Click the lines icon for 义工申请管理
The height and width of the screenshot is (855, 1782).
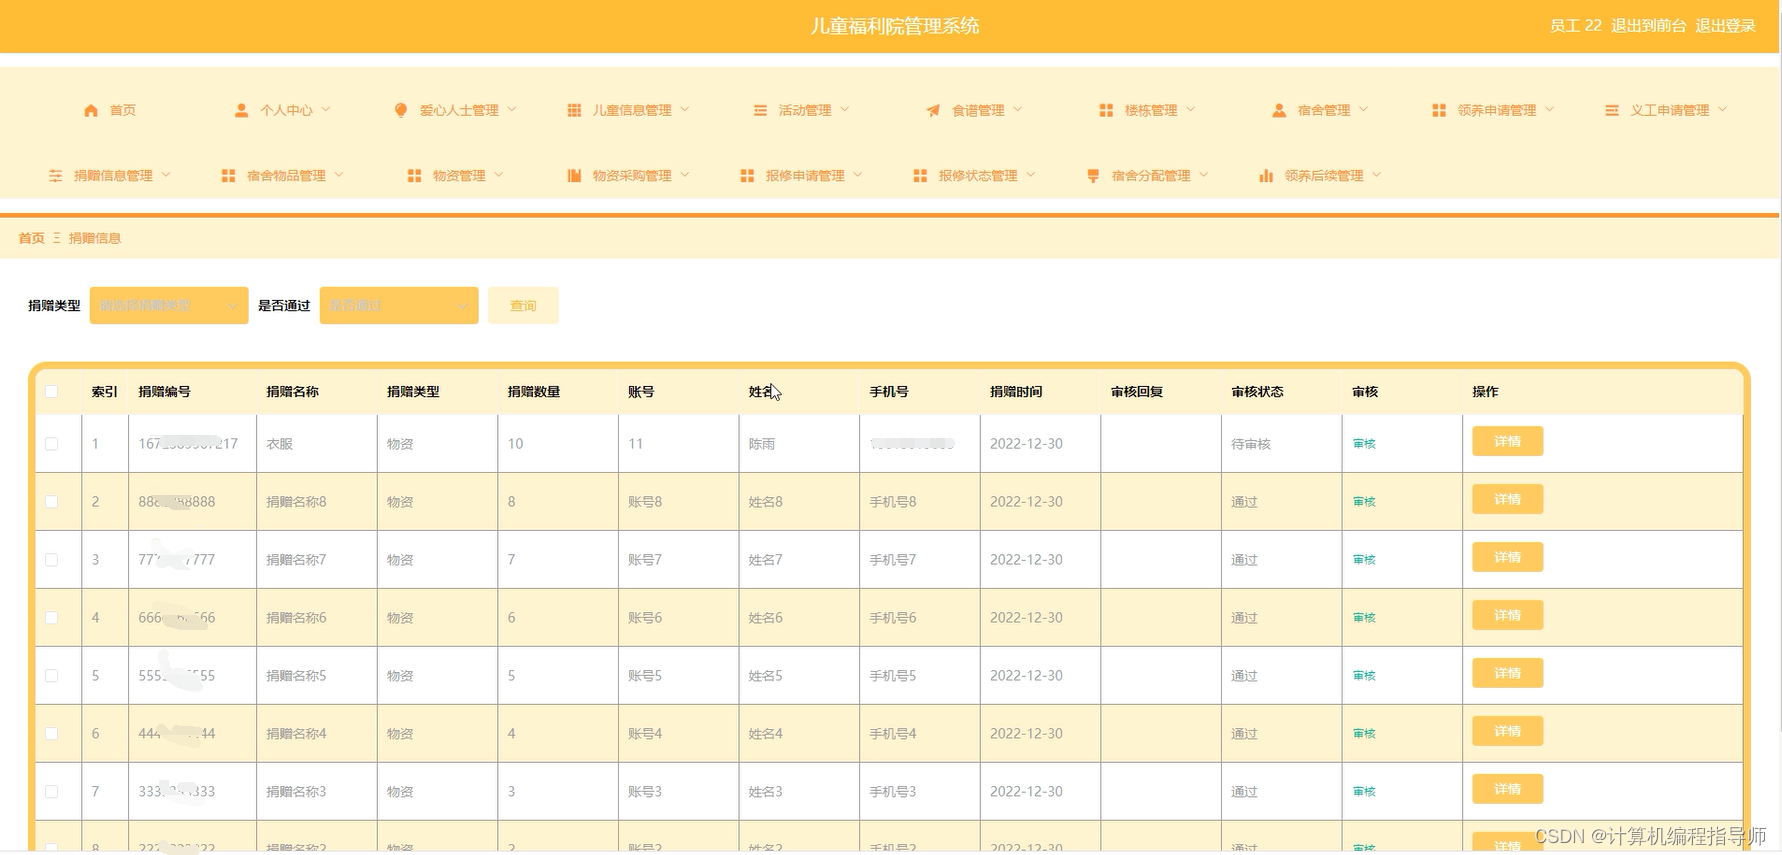[x=1612, y=110]
